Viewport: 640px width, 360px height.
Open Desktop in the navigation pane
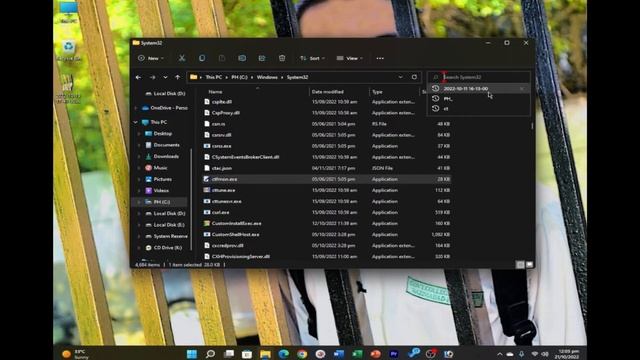(162, 134)
